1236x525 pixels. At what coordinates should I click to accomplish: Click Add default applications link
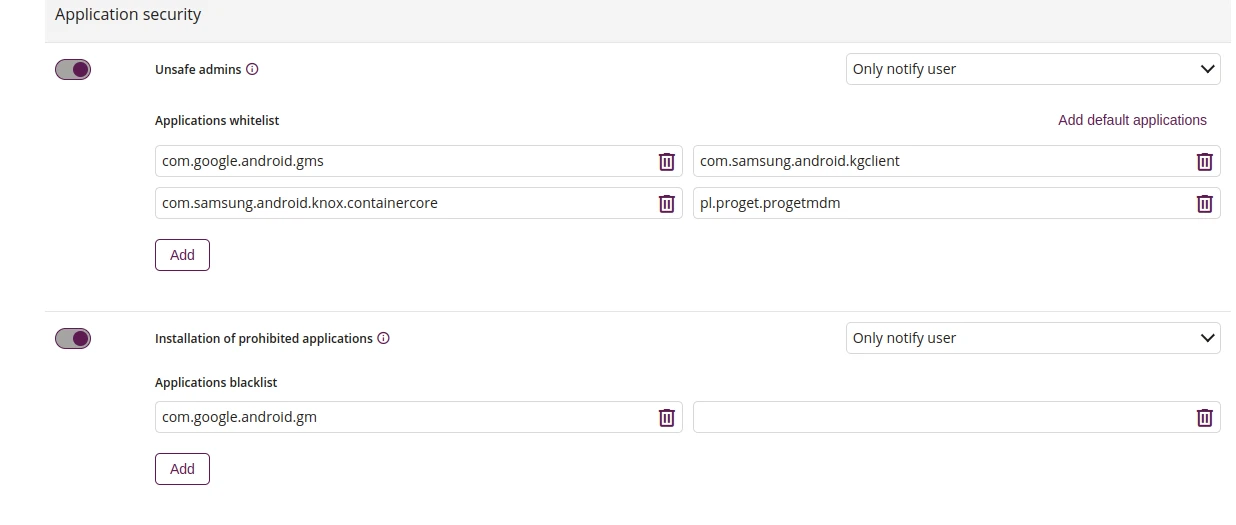(1132, 120)
